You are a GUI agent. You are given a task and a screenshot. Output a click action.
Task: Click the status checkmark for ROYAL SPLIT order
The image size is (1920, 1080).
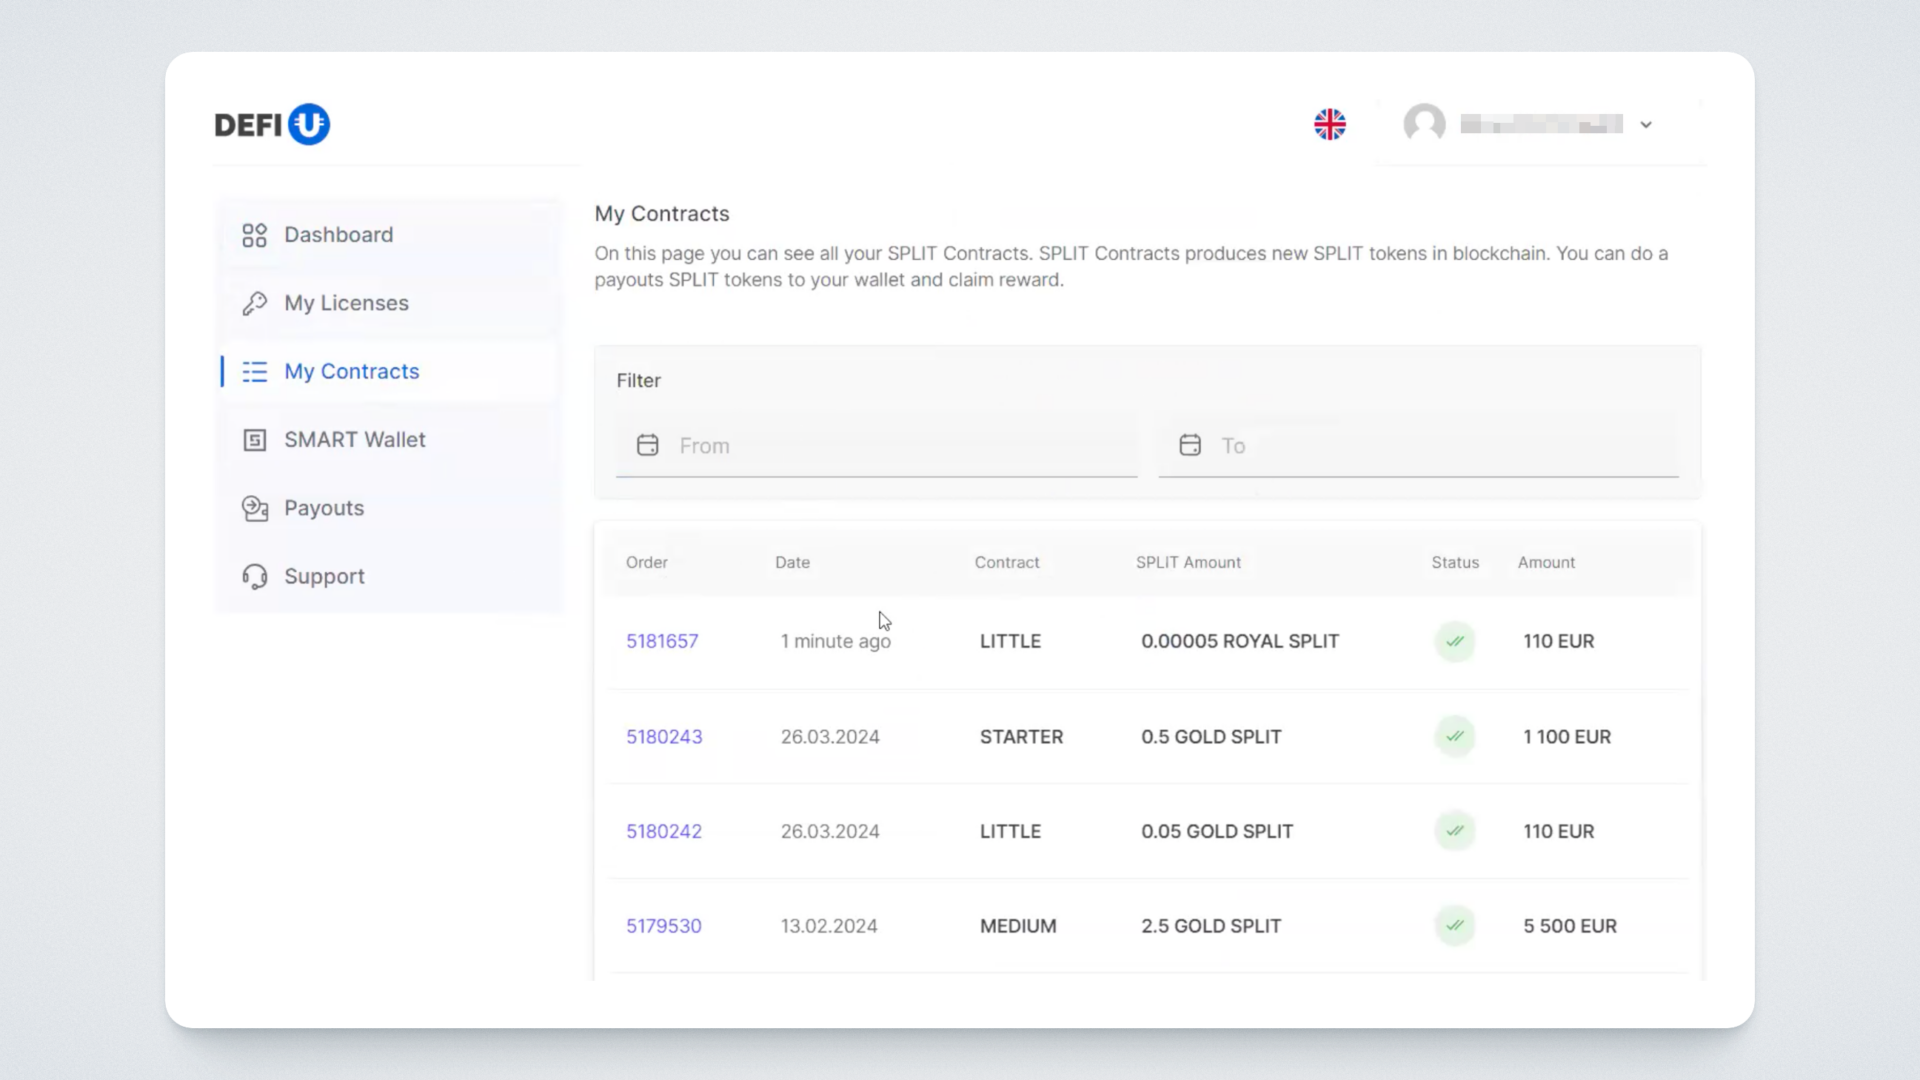click(x=1455, y=642)
